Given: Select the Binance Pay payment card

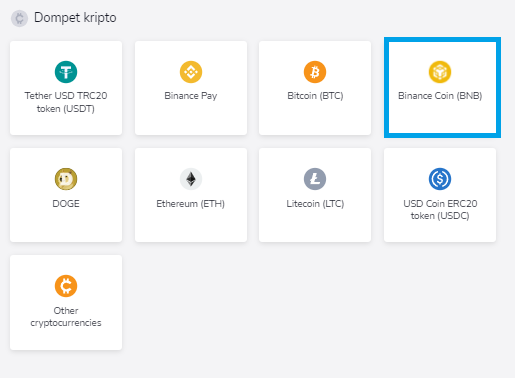Looking at the screenshot, I should click(191, 88).
